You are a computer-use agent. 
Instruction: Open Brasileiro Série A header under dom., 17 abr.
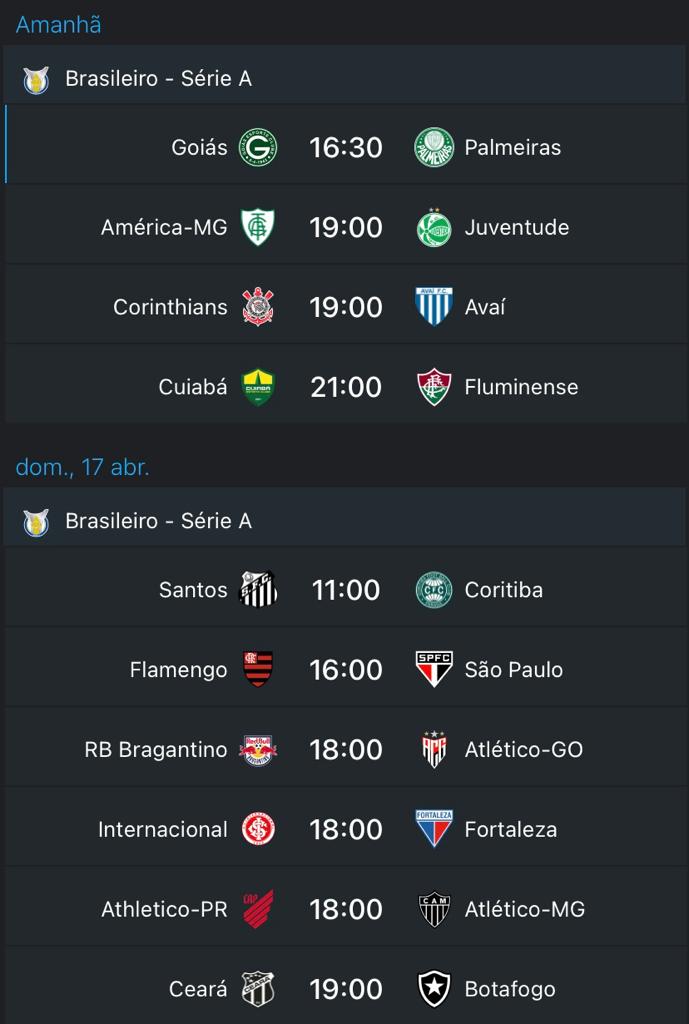pyautogui.click(x=345, y=521)
